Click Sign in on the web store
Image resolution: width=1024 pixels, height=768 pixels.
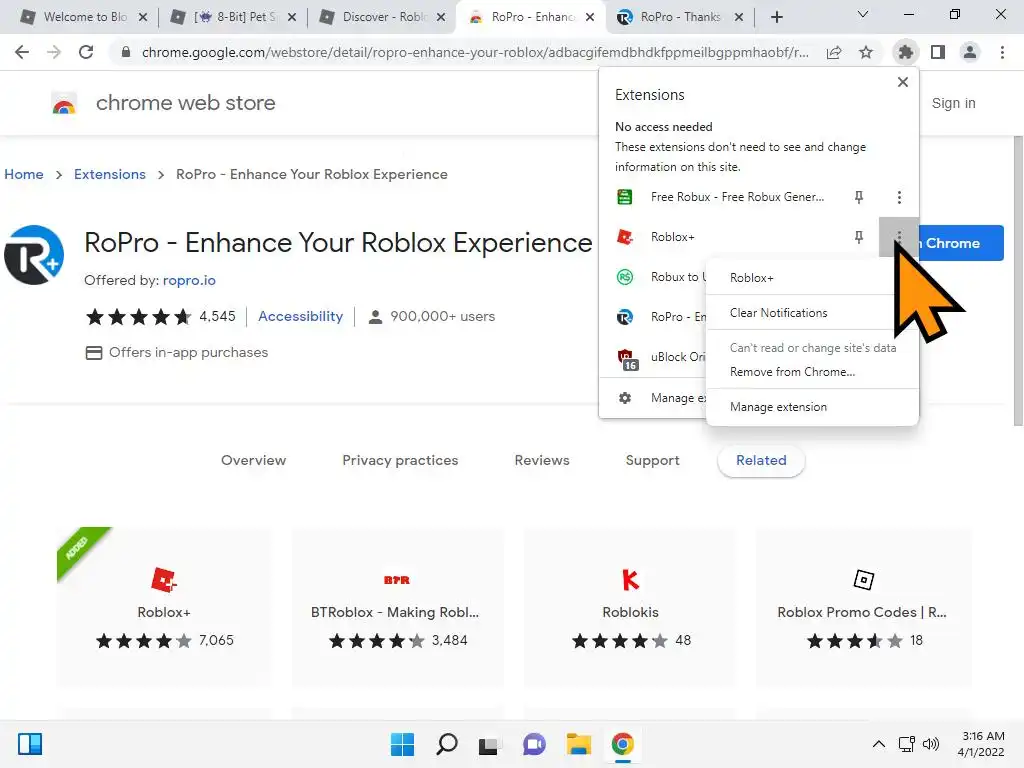(x=953, y=103)
